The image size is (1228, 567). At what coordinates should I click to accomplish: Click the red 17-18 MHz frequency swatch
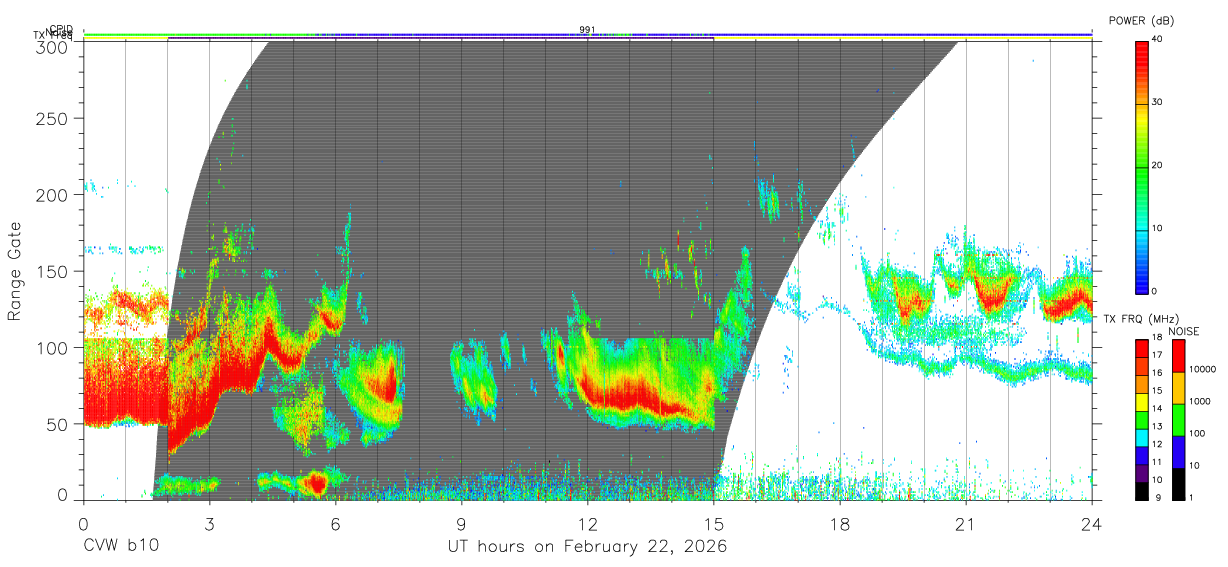(x=1142, y=349)
